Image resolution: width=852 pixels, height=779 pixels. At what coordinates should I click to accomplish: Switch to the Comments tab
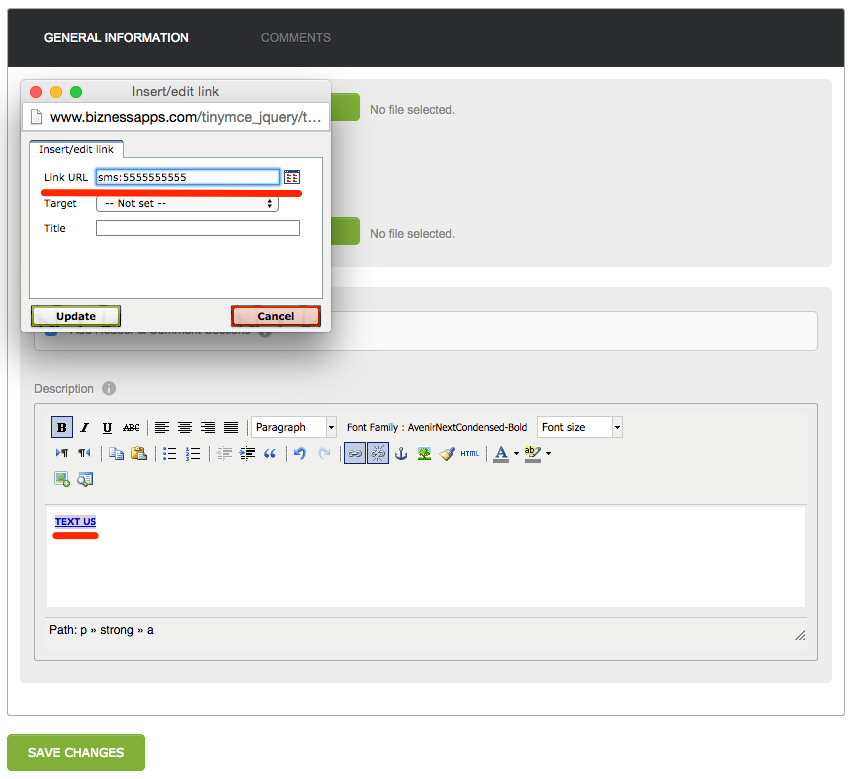tap(295, 38)
